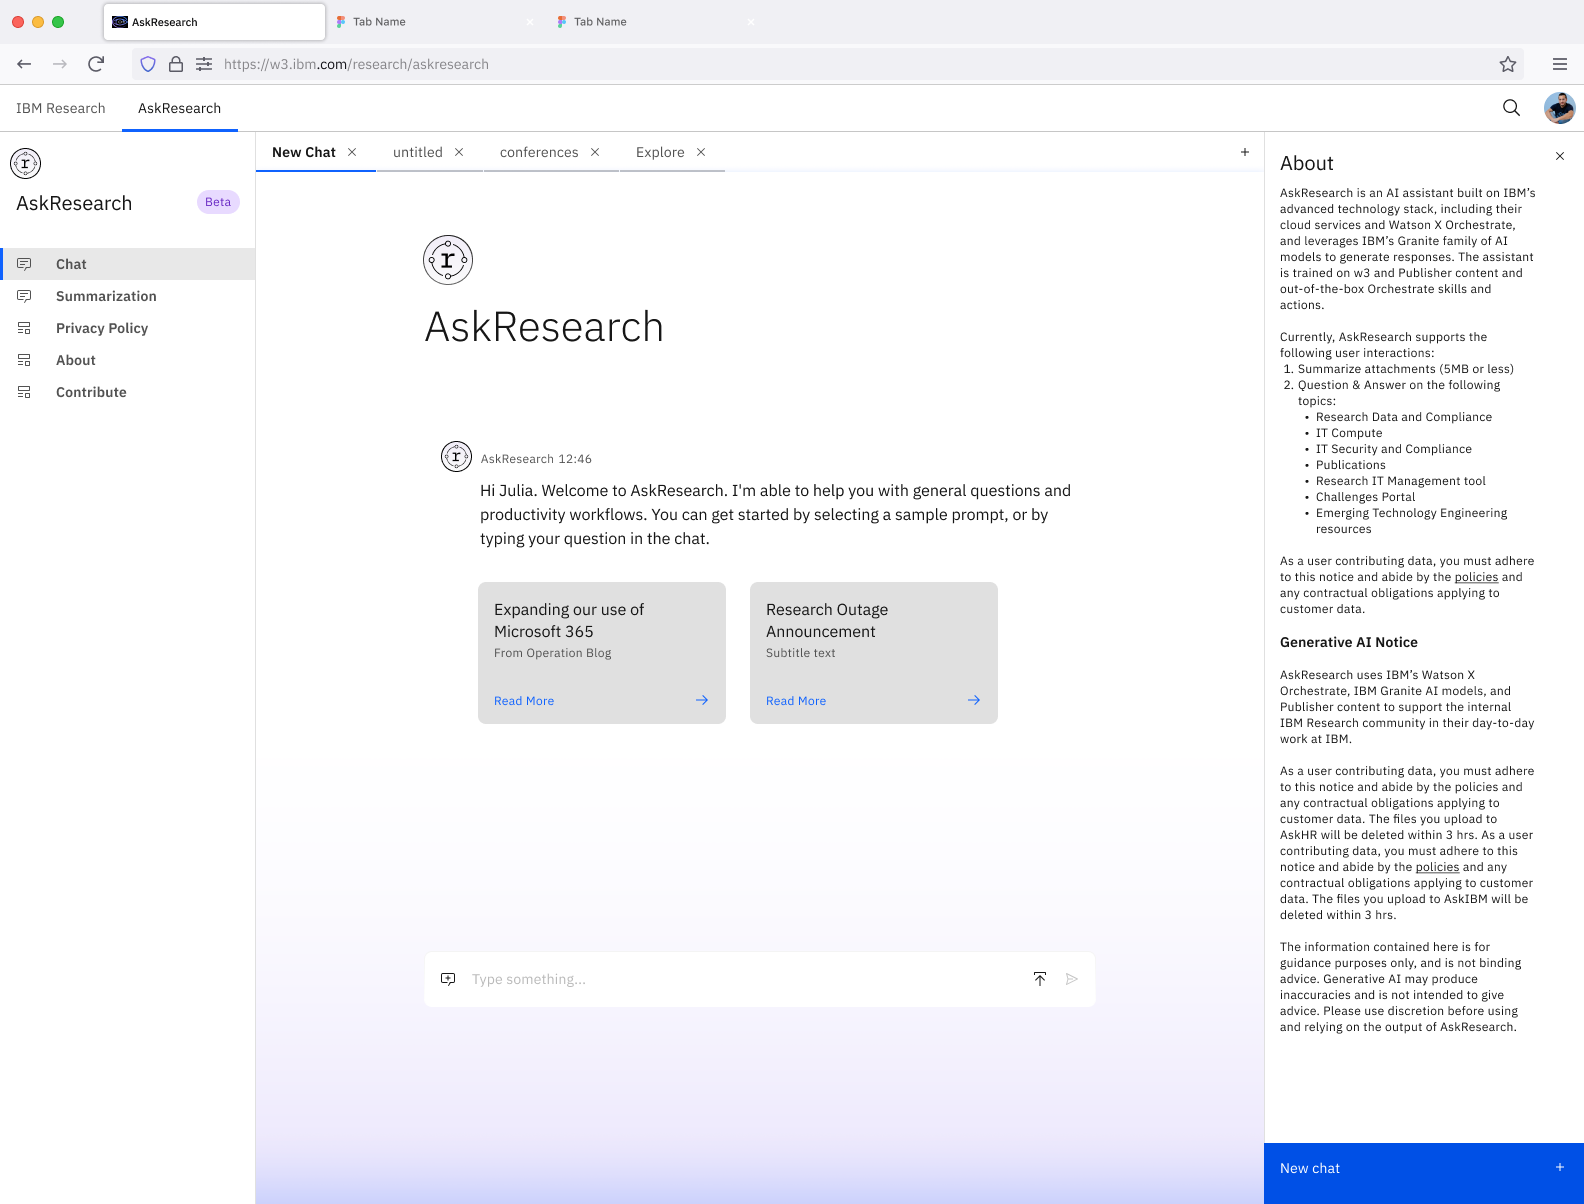This screenshot has height=1204, width=1584.
Task: Close the About panel
Action: tap(1560, 156)
